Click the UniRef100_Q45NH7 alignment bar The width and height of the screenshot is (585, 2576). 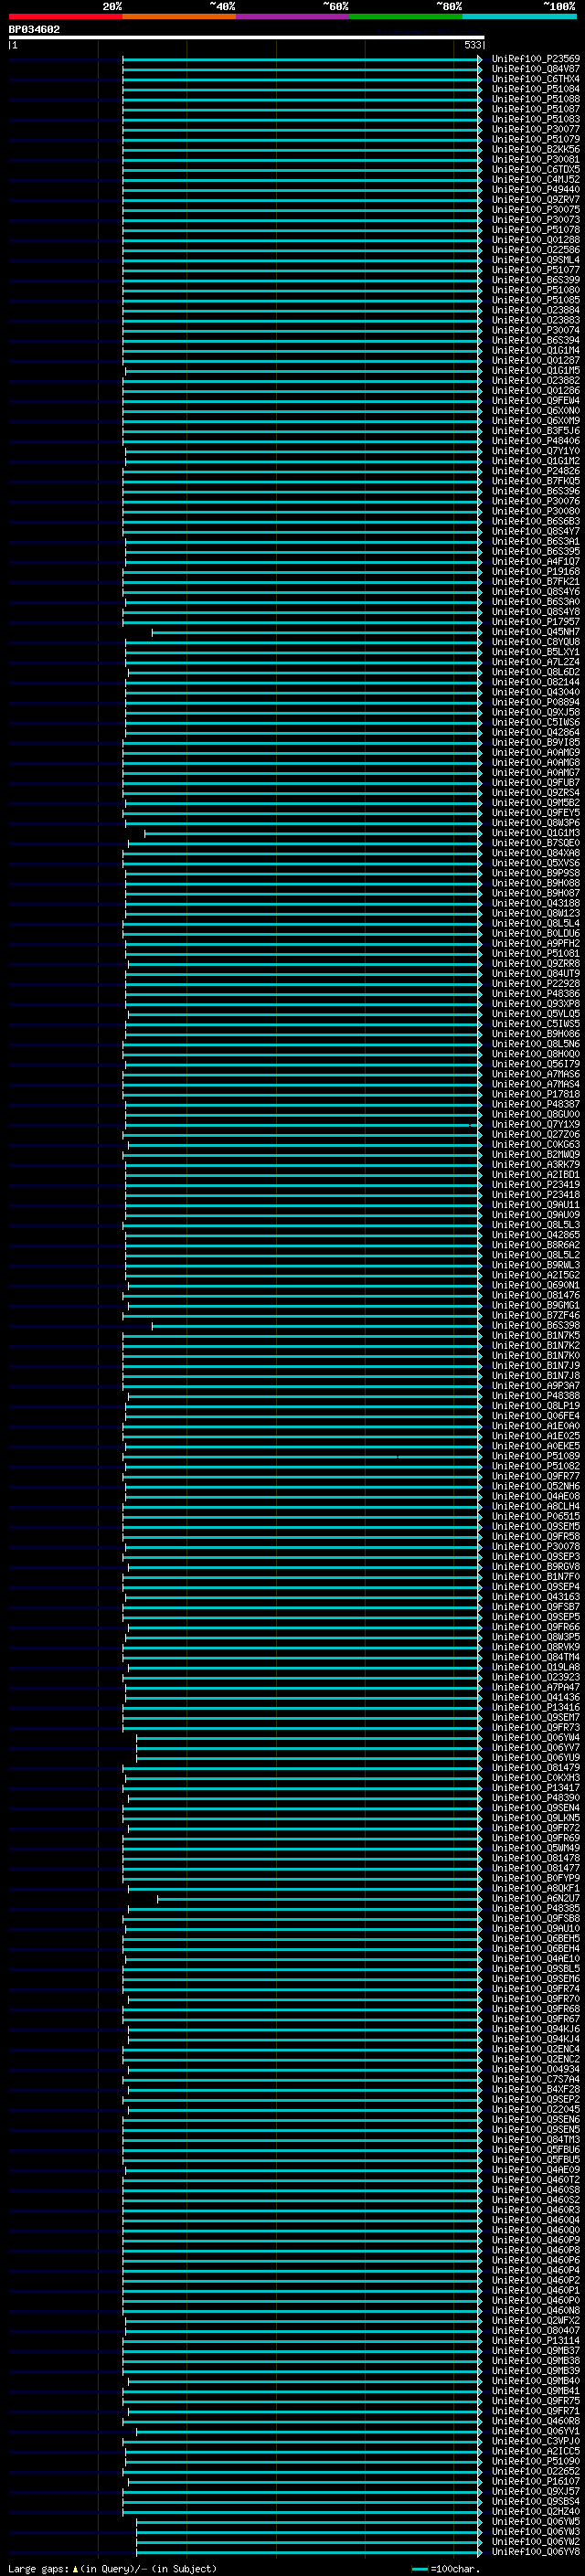(316, 632)
